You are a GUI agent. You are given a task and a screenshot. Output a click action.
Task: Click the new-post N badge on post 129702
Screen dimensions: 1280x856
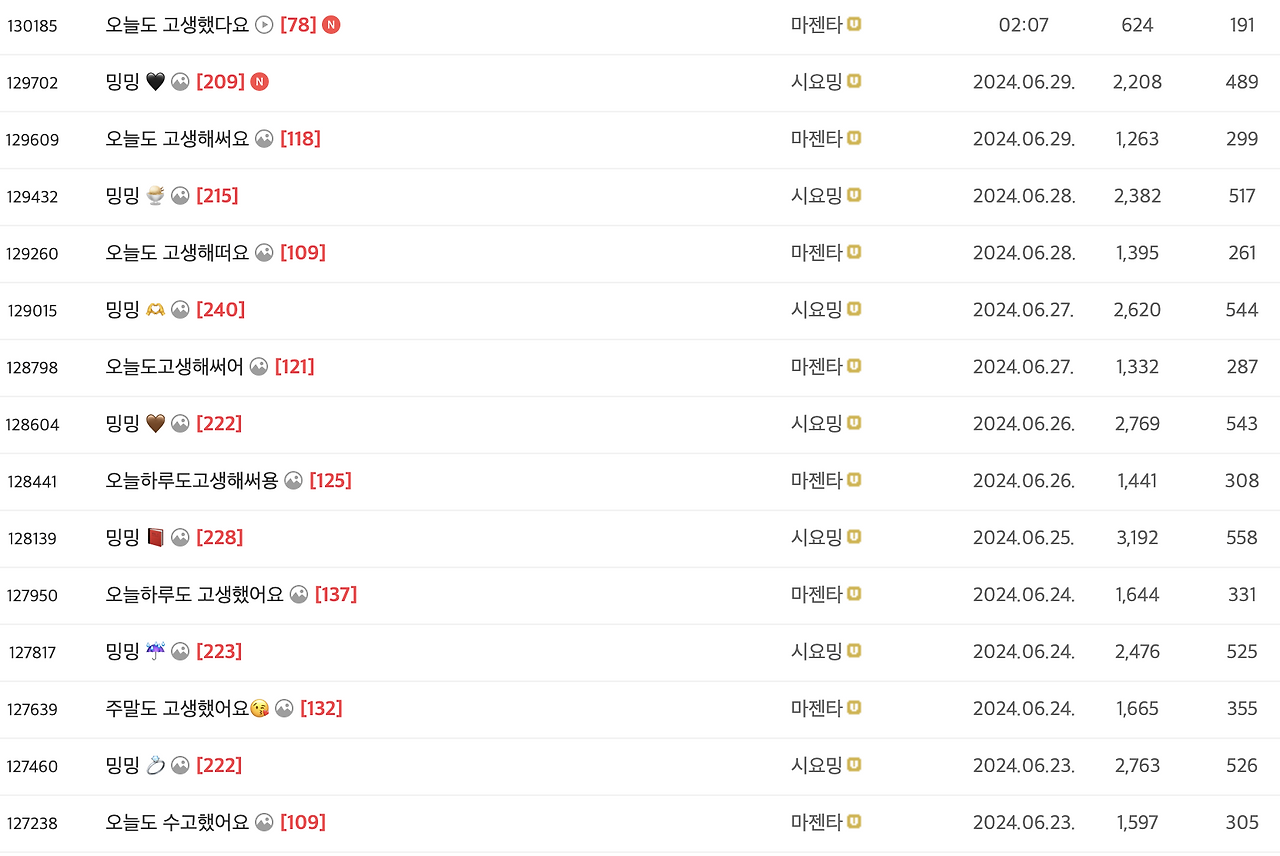click(x=259, y=82)
